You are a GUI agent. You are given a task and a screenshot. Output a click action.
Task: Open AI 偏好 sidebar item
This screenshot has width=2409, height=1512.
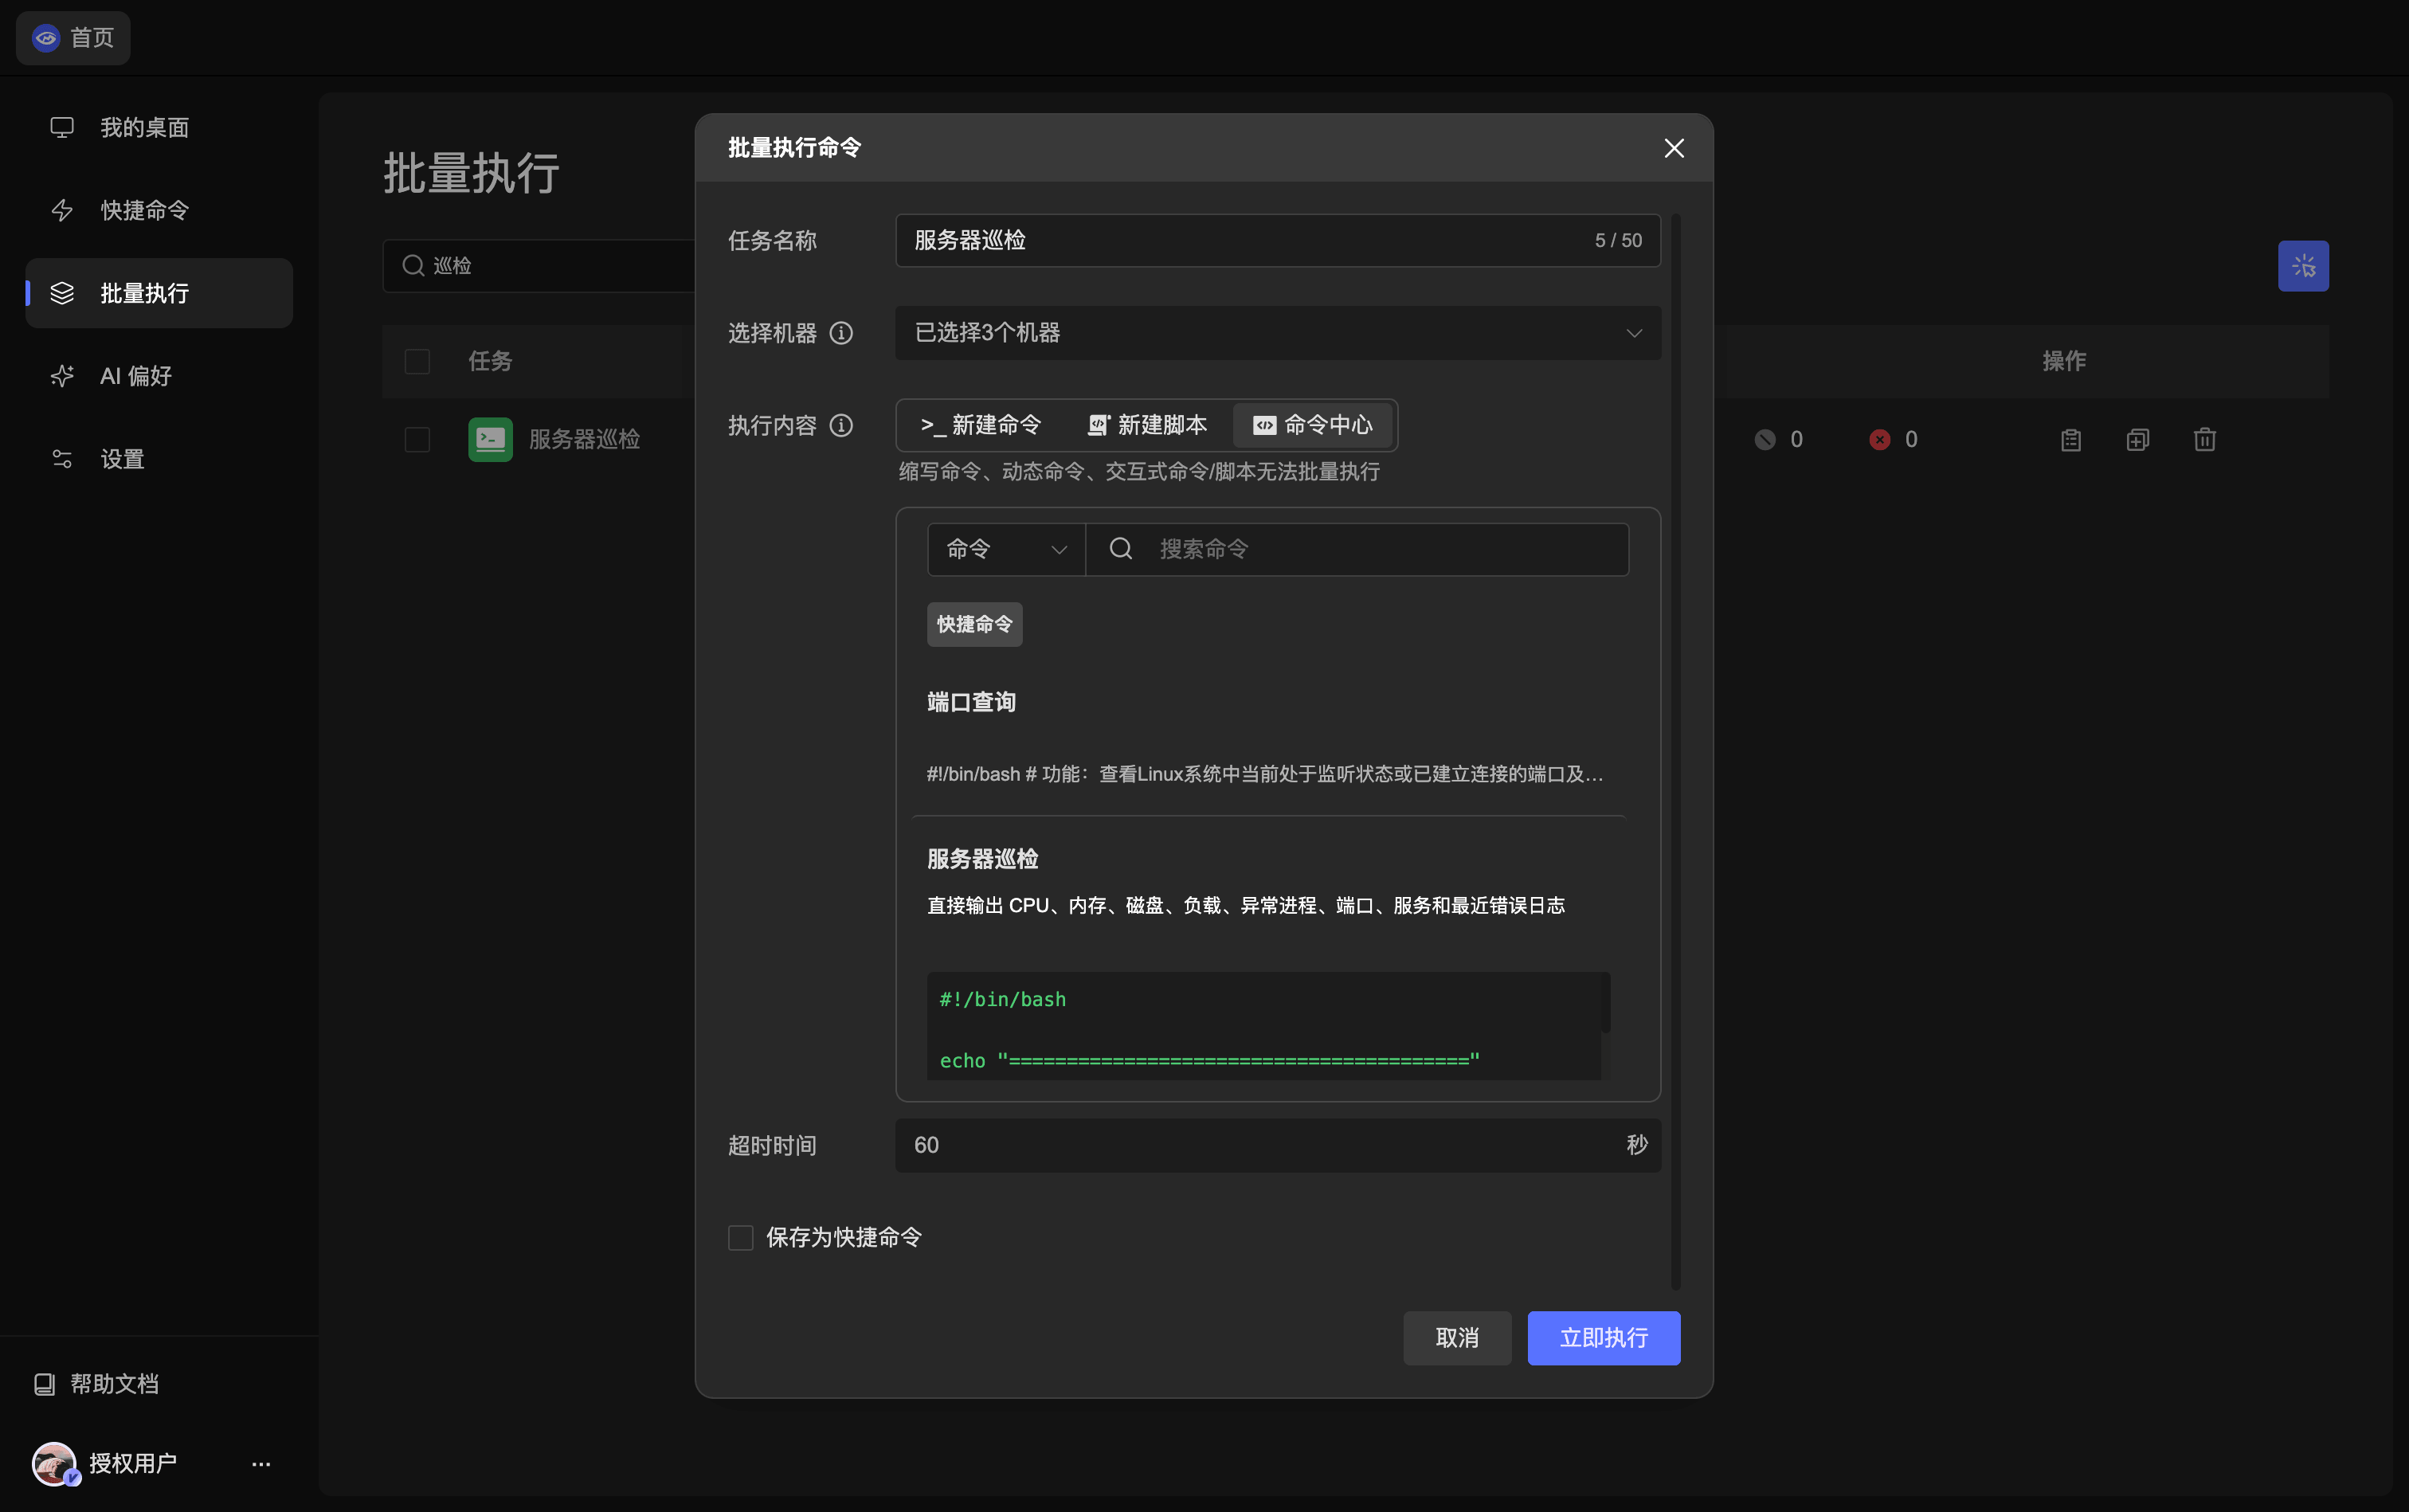tap(159, 376)
